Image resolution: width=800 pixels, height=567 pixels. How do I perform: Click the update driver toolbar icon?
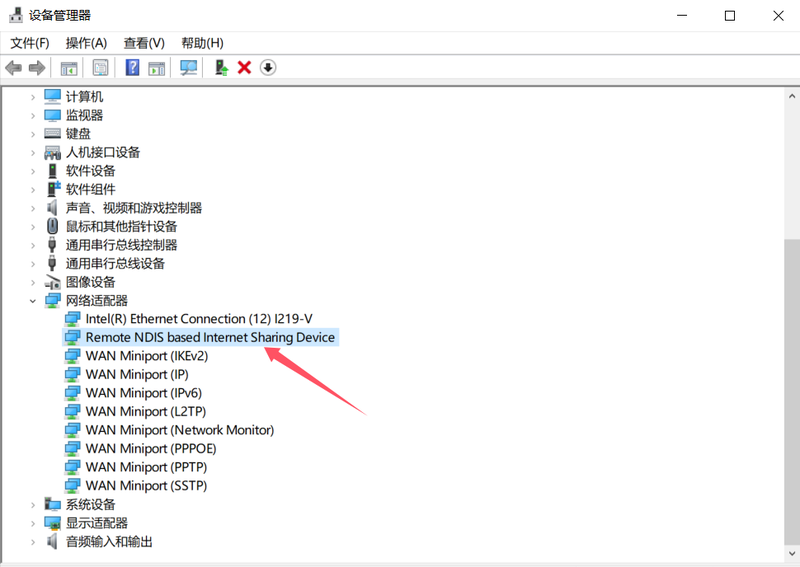221,68
